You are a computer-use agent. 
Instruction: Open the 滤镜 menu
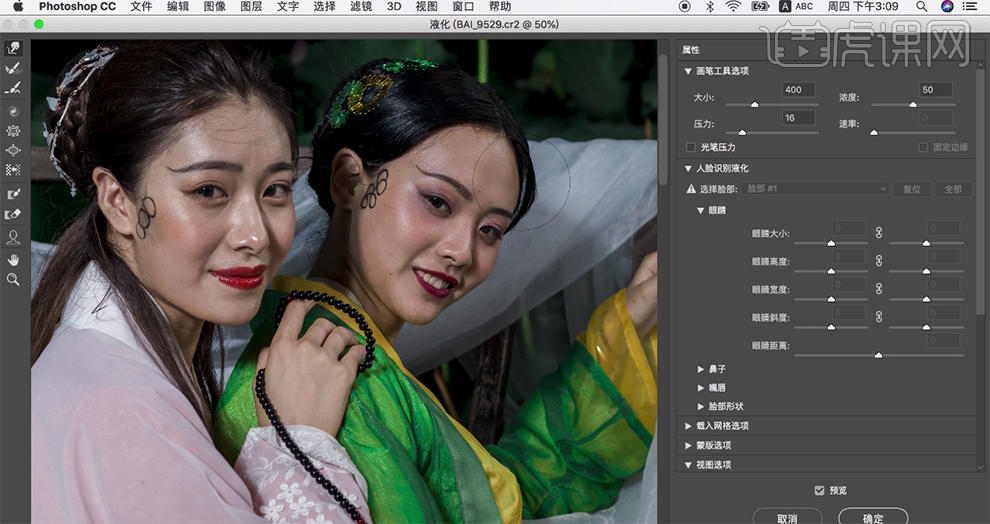point(363,7)
